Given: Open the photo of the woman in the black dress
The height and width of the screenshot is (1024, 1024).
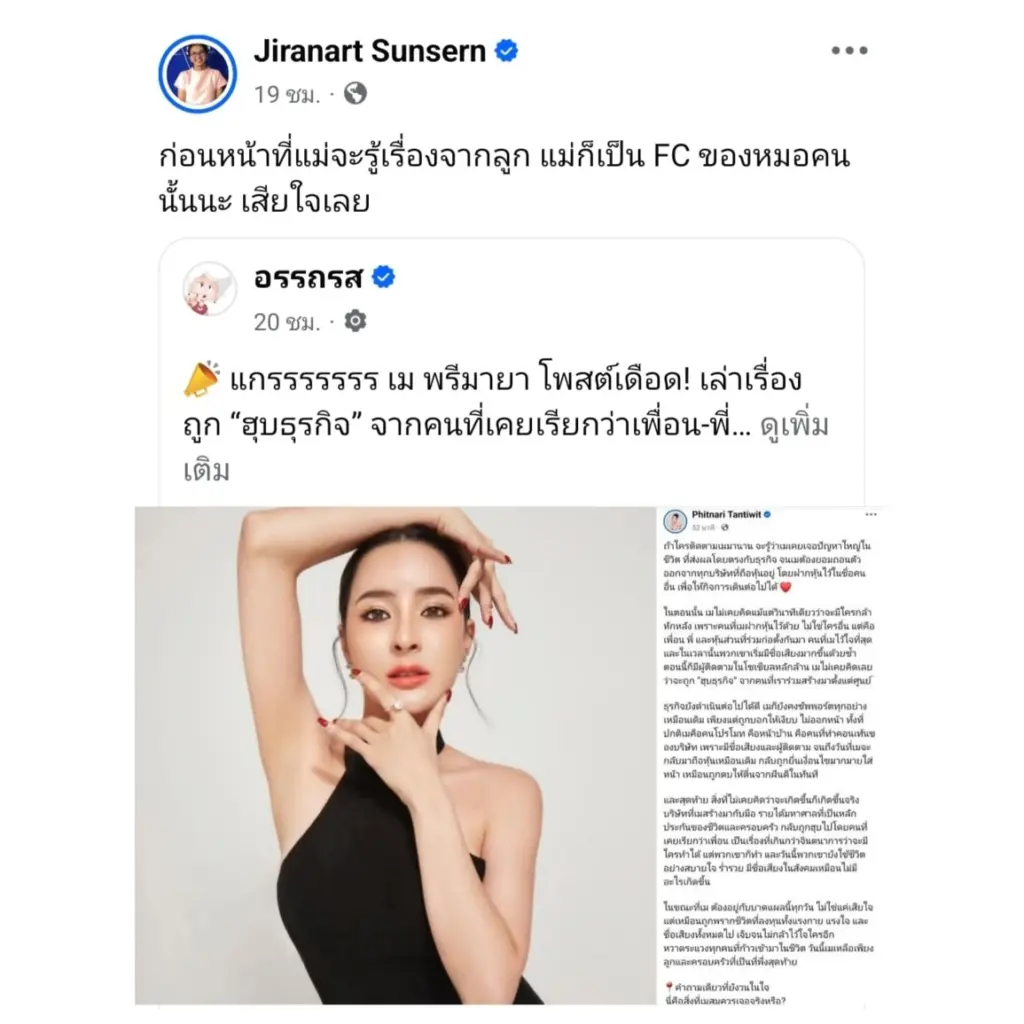Looking at the screenshot, I should [395, 755].
